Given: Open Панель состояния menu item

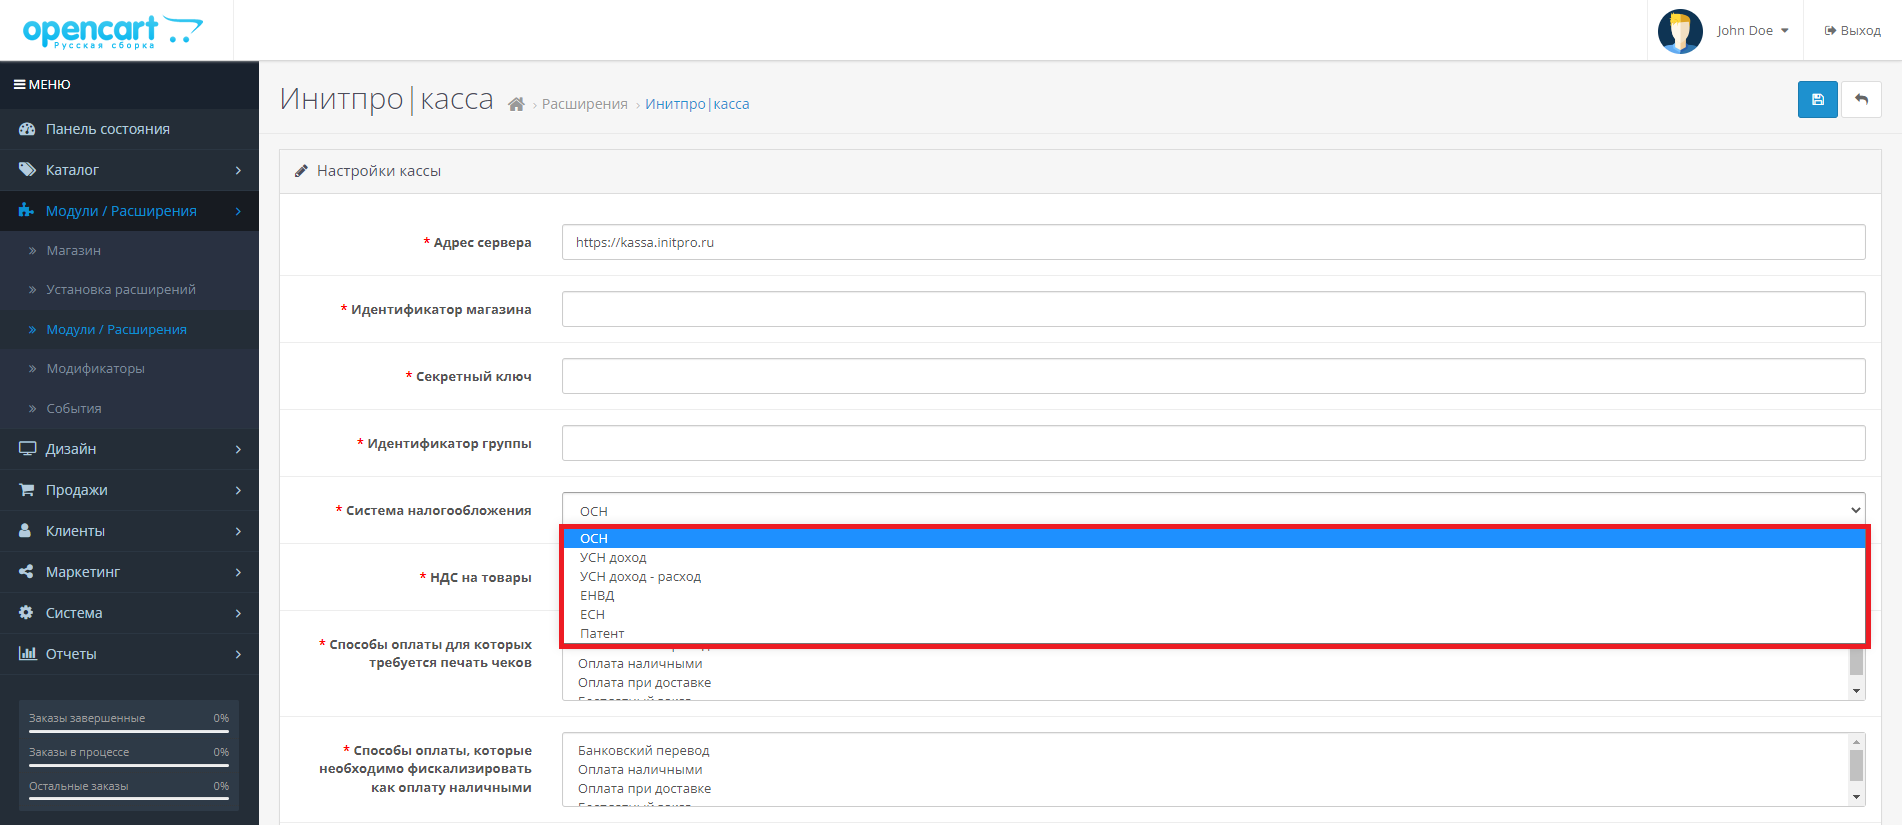Looking at the screenshot, I should click(x=129, y=129).
